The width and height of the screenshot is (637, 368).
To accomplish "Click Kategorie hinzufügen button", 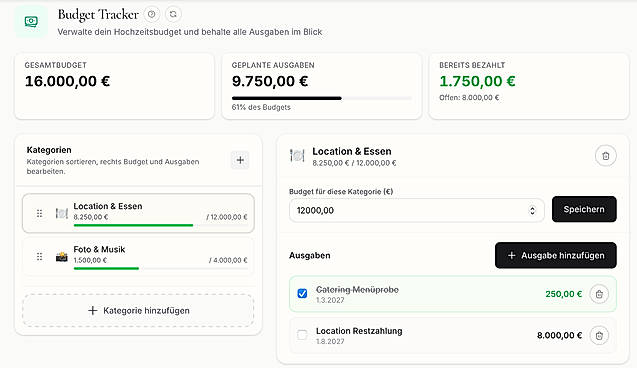I will (x=139, y=311).
